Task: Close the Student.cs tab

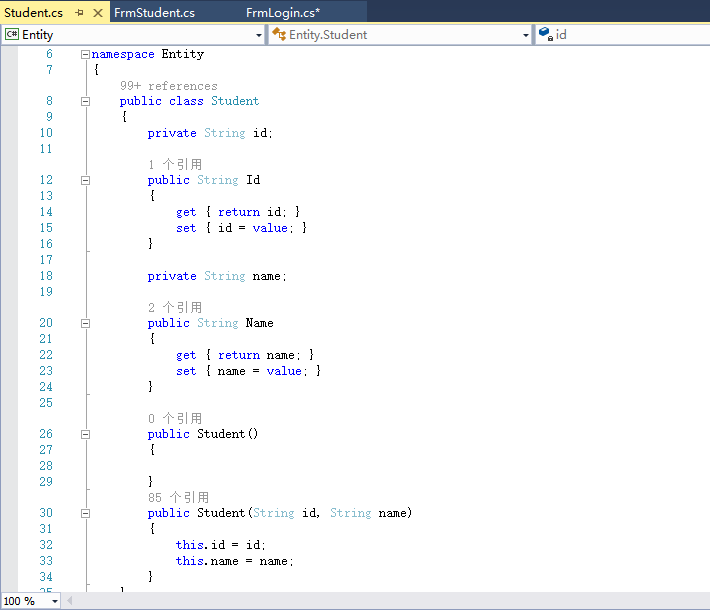Action: [x=97, y=13]
